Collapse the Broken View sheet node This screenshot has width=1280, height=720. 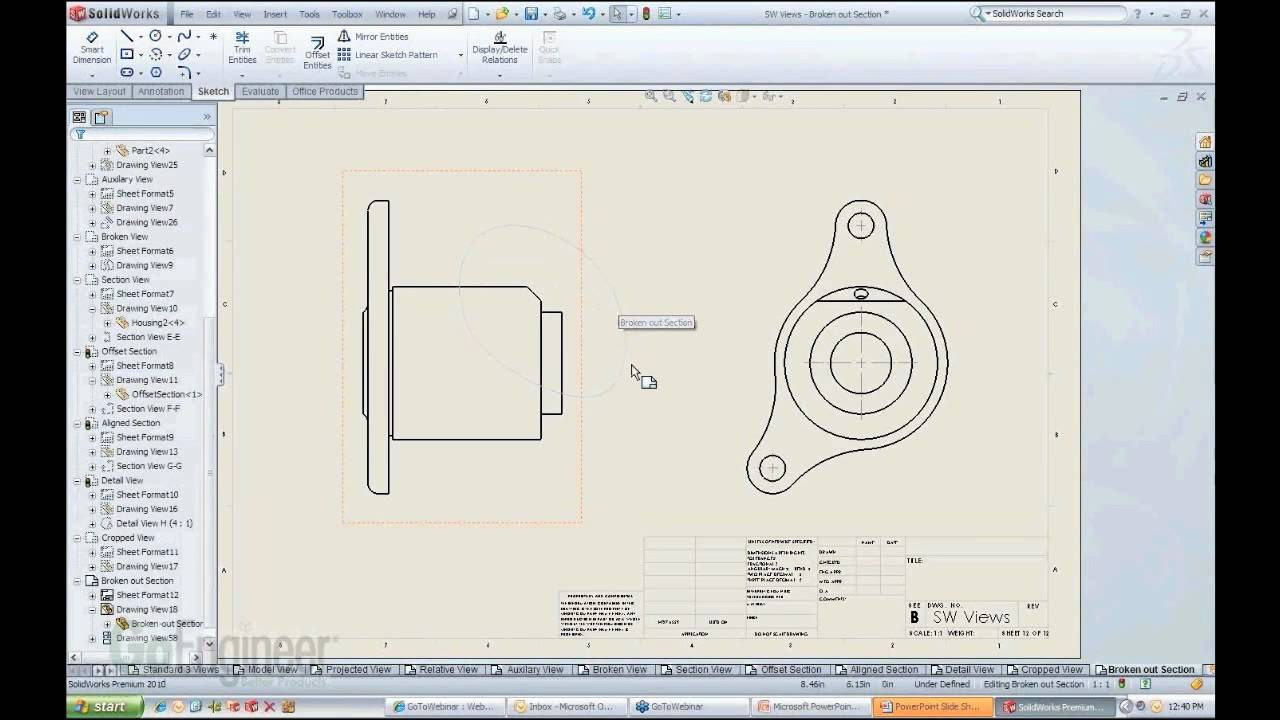(x=78, y=237)
